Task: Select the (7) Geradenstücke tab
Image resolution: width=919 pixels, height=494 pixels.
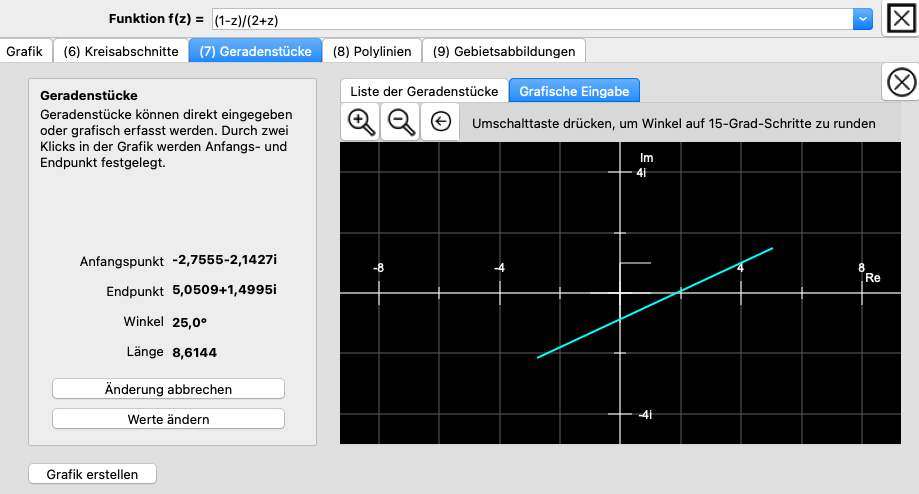Action: 255,51
